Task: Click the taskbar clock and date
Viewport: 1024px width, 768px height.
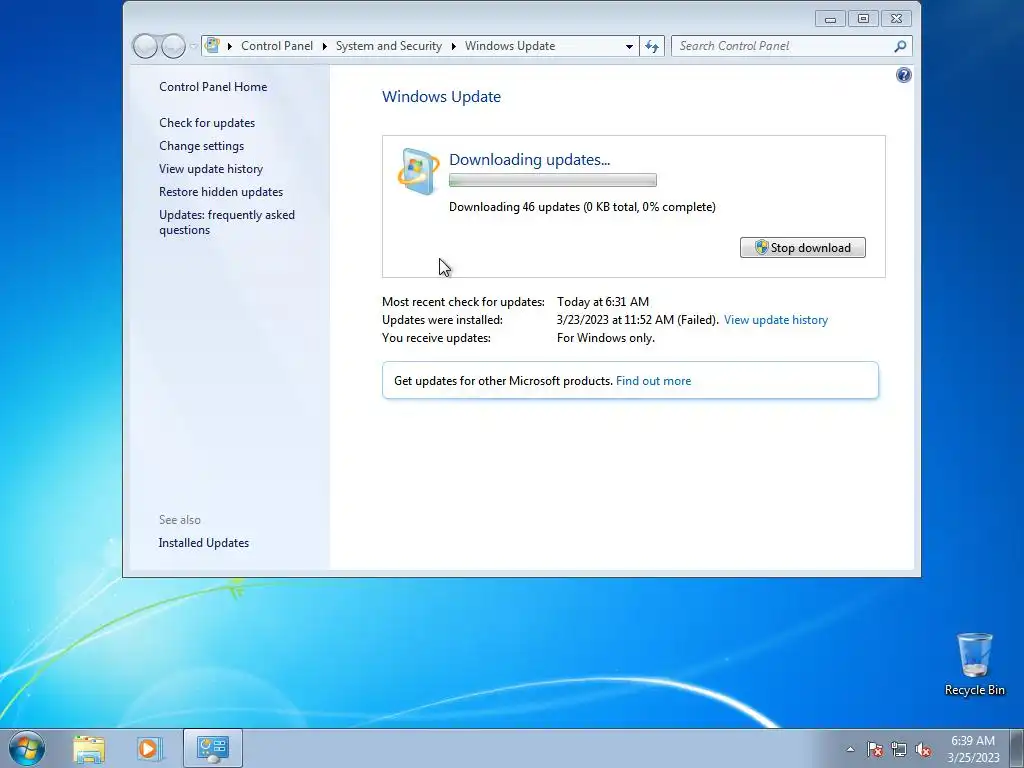Action: pos(973,749)
